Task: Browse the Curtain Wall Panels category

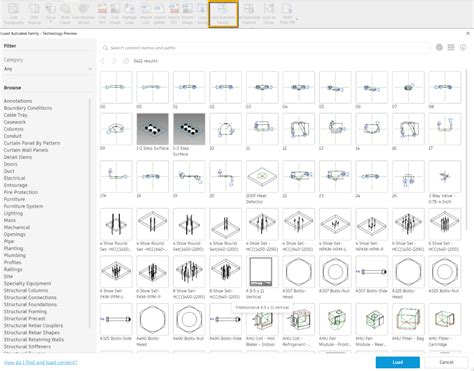Action: [26, 150]
